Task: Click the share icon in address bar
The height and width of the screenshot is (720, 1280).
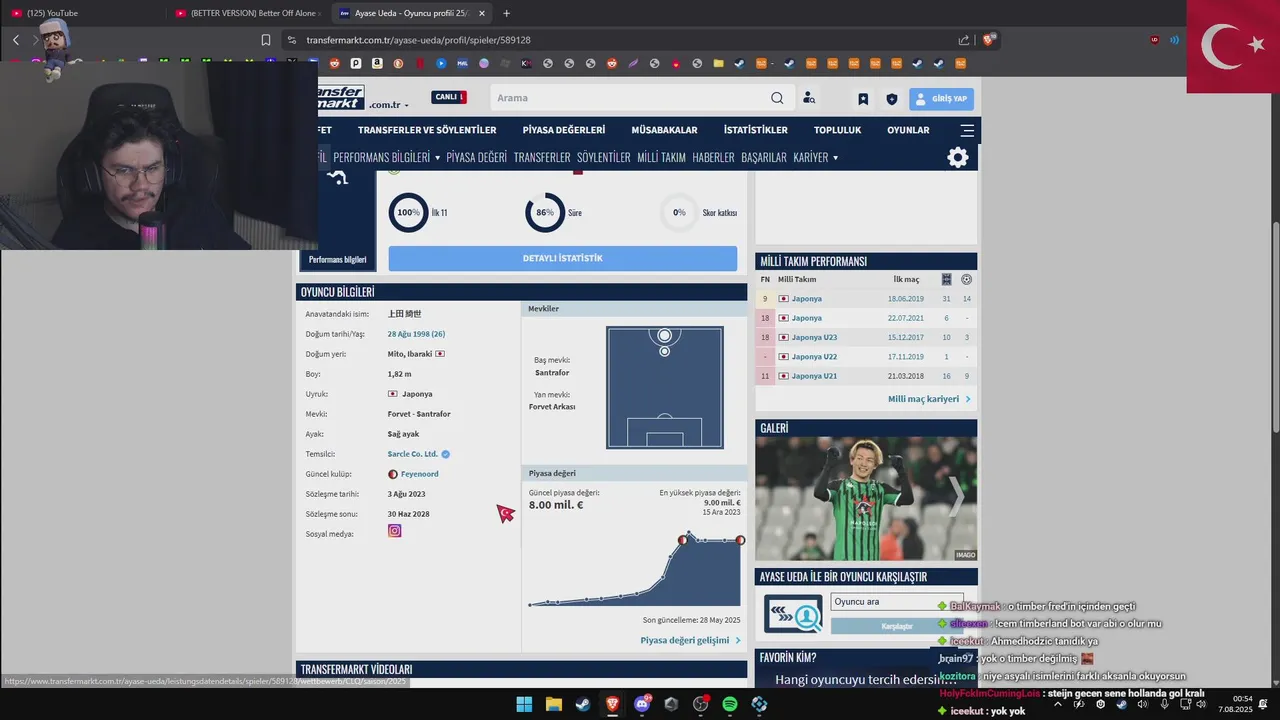Action: [964, 40]
